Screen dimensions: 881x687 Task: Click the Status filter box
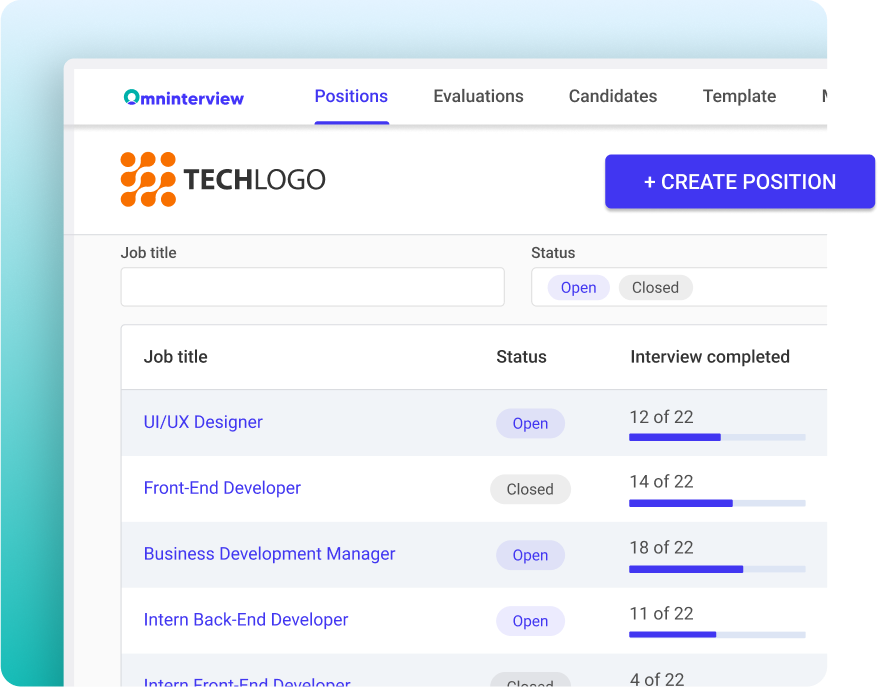[679, 287]
